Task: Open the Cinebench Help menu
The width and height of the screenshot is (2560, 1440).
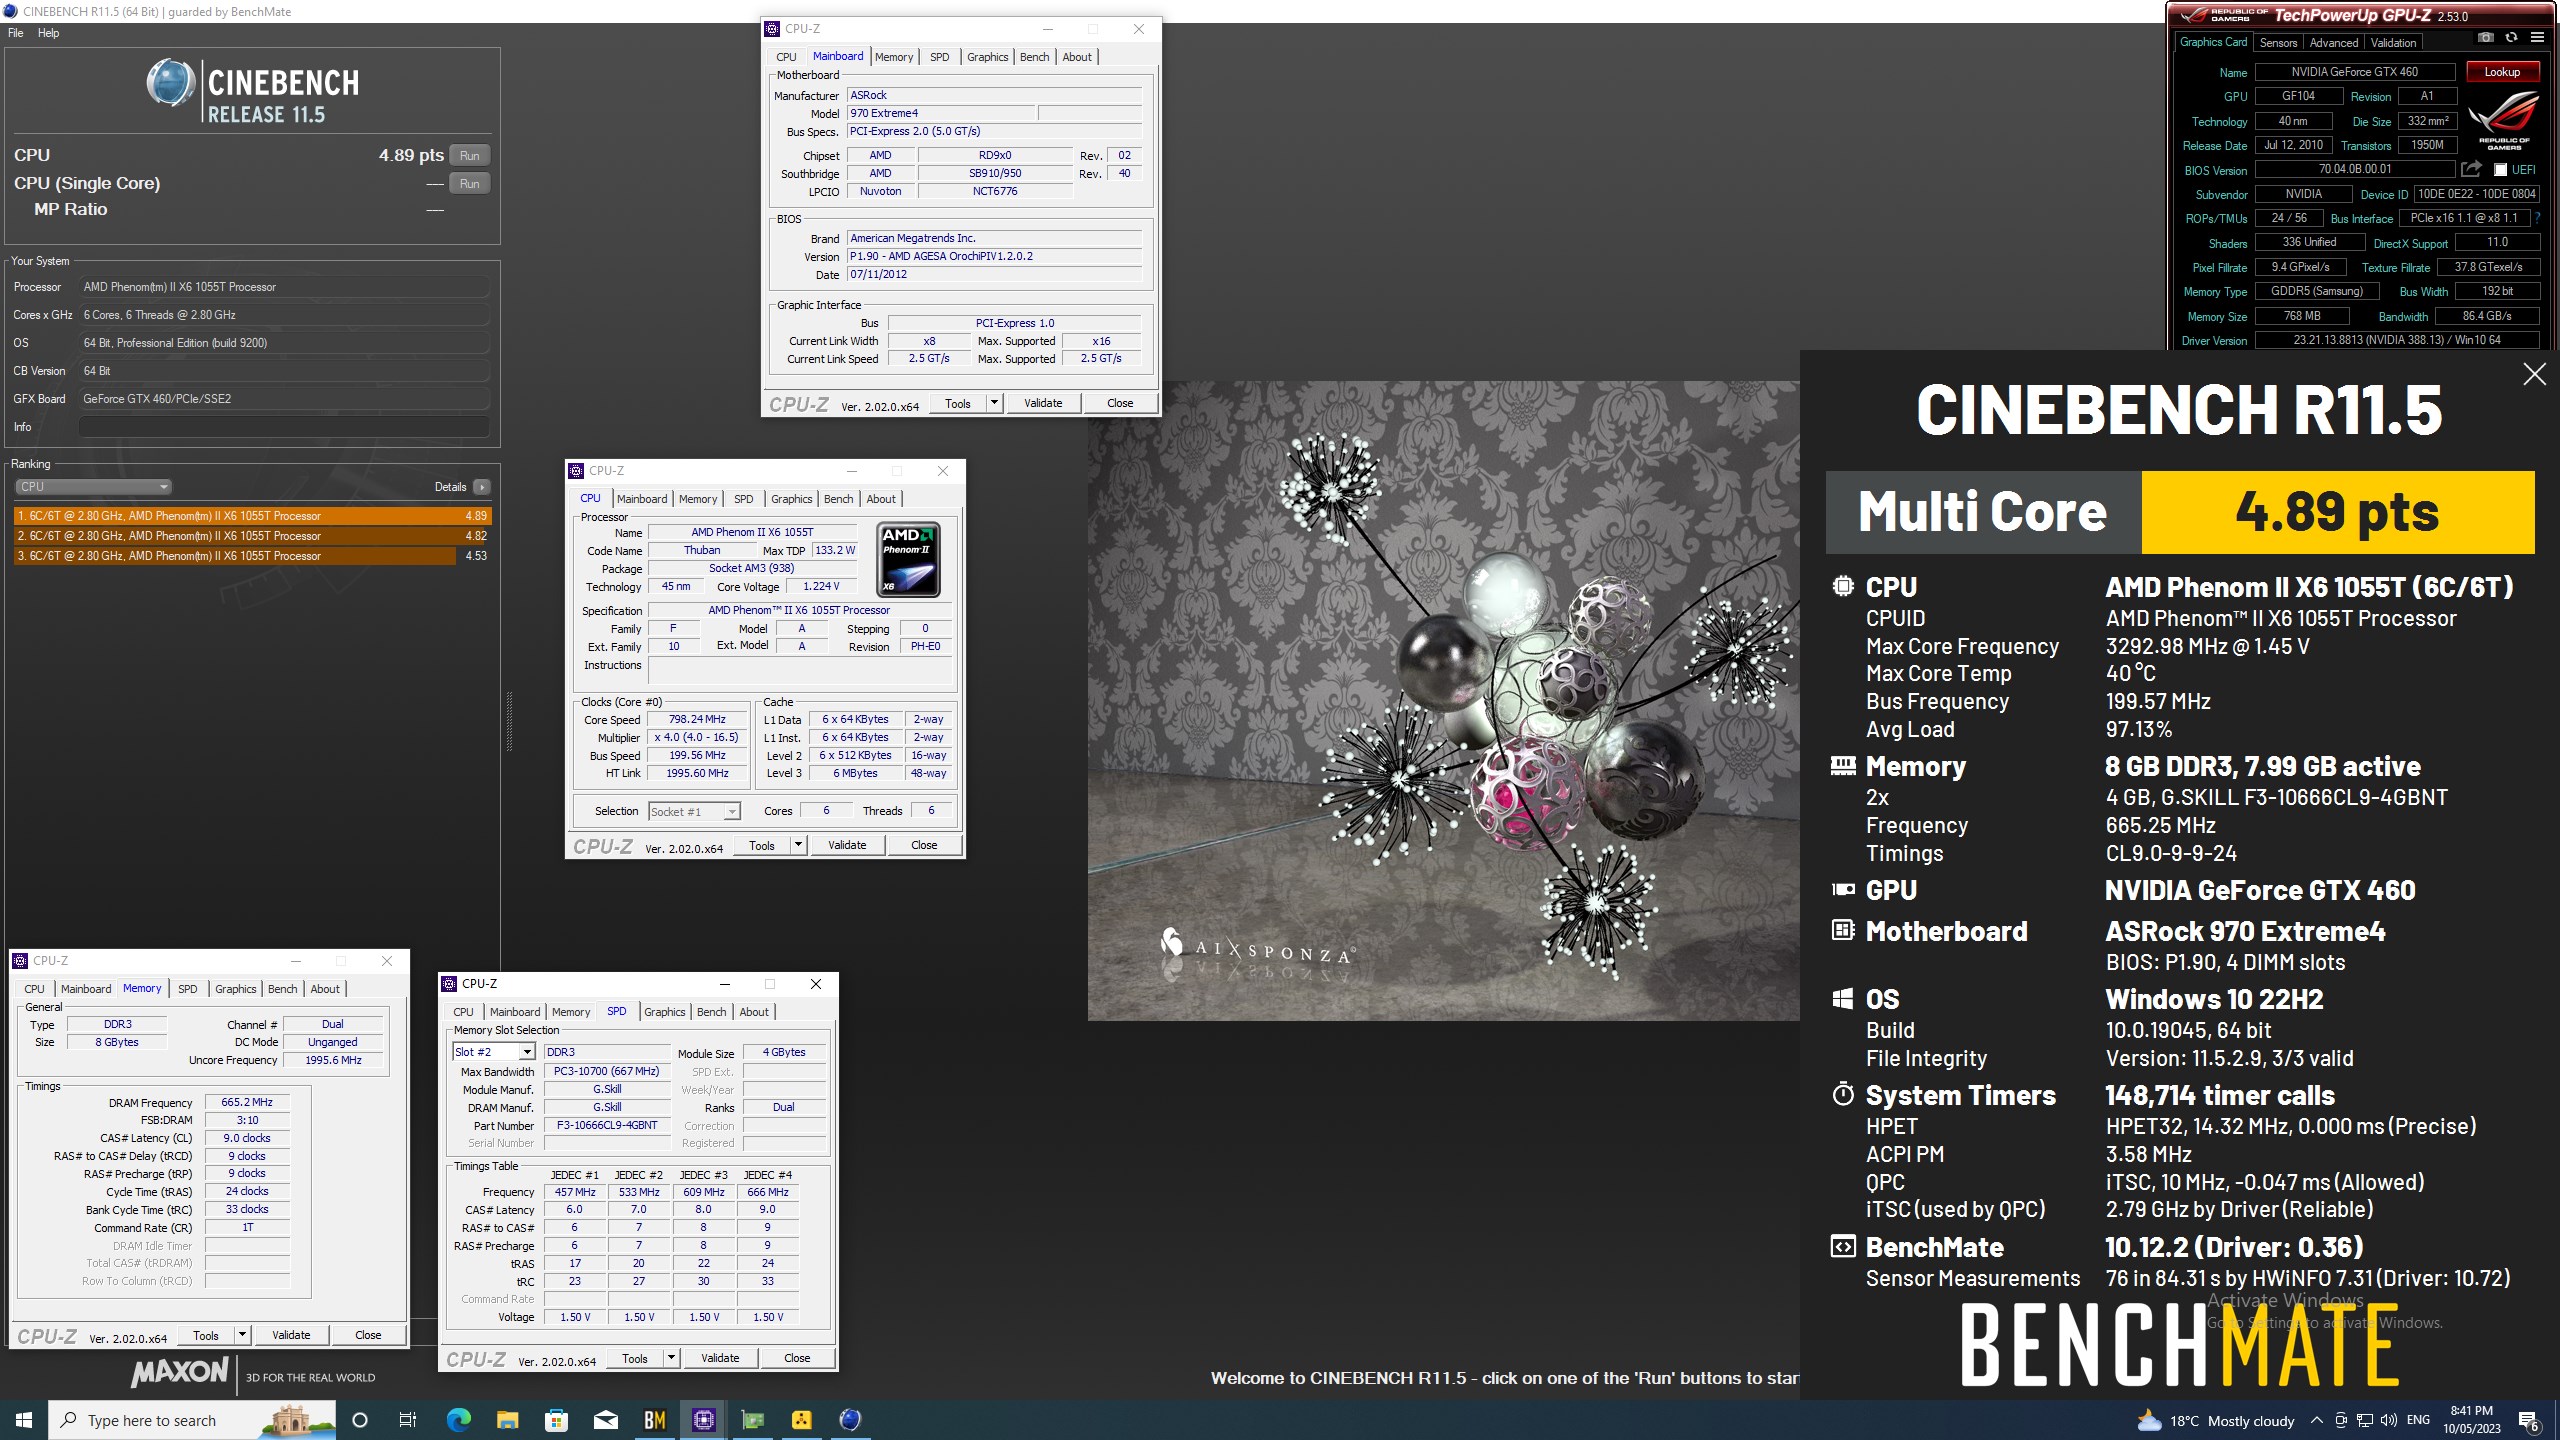Action: 48,33
